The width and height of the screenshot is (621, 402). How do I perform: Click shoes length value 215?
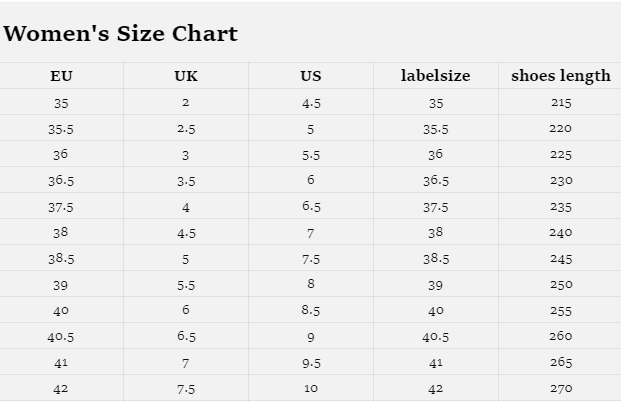(x=560, y=103)
